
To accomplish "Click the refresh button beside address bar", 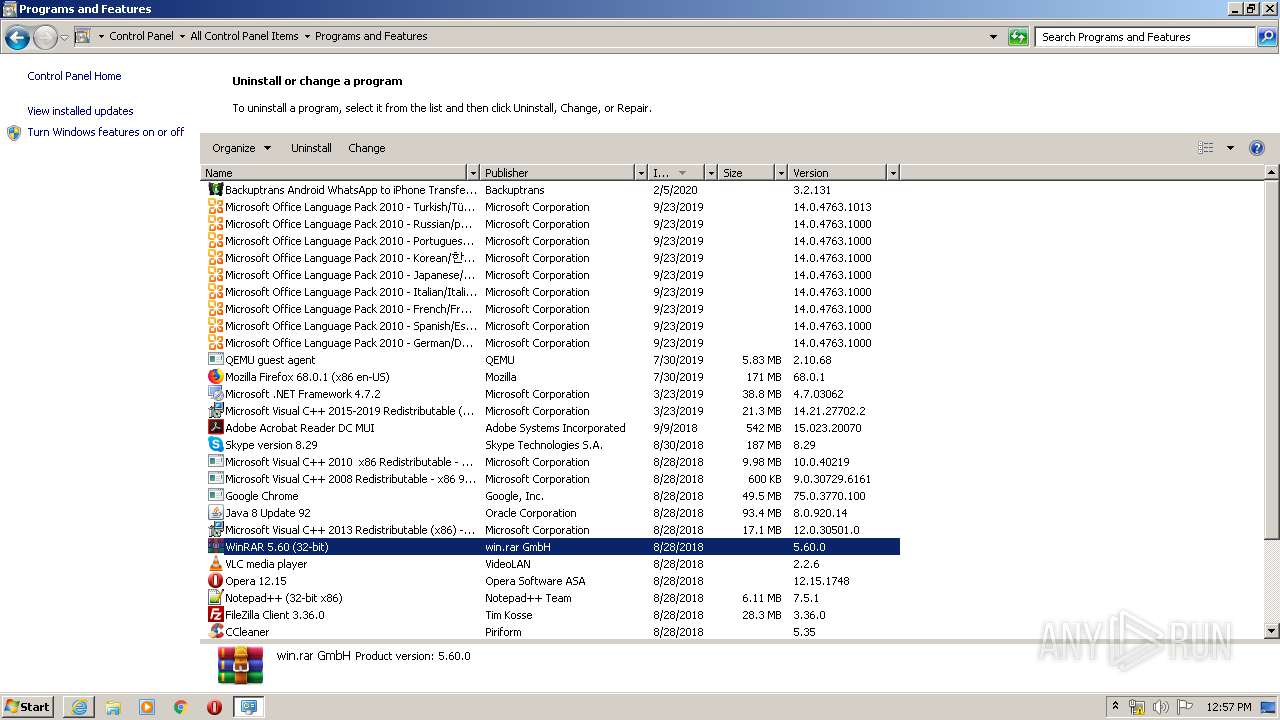I will pos(1018,37).
